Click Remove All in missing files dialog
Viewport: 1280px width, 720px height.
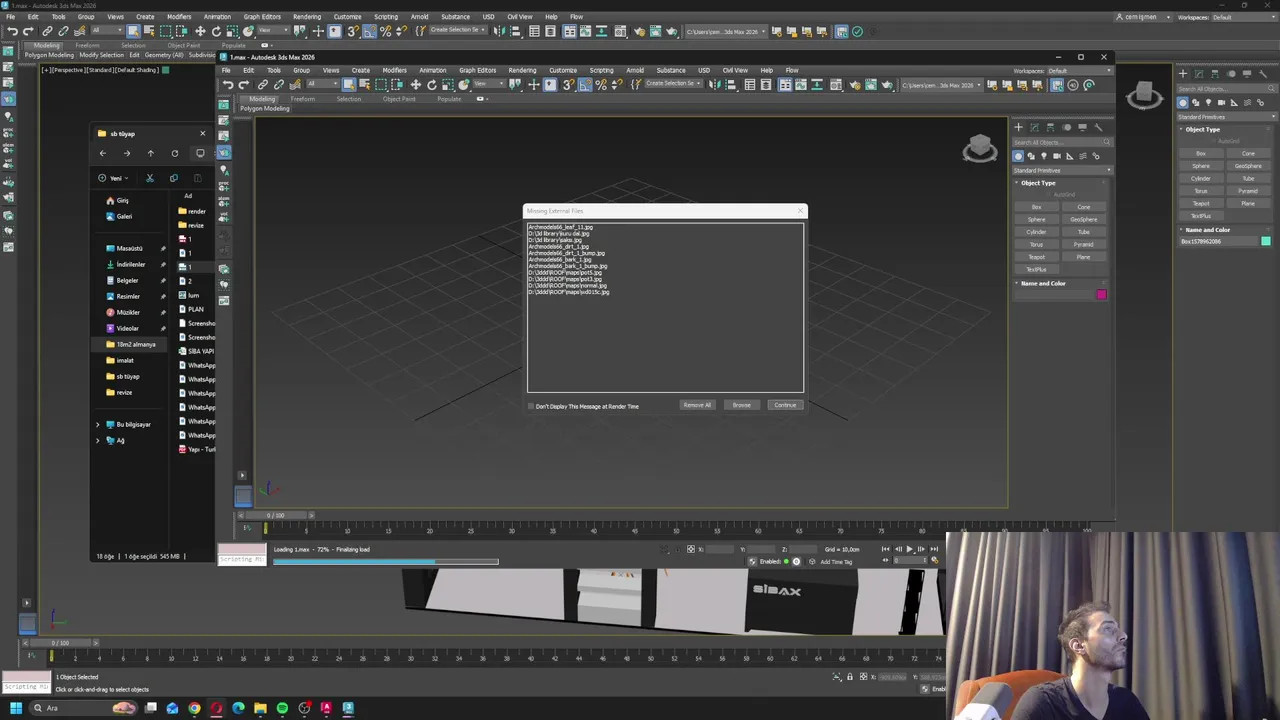click(697, 405)
